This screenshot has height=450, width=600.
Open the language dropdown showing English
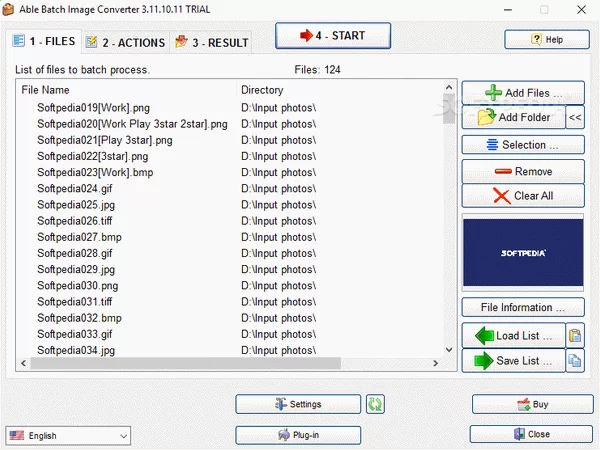(68, 436)
